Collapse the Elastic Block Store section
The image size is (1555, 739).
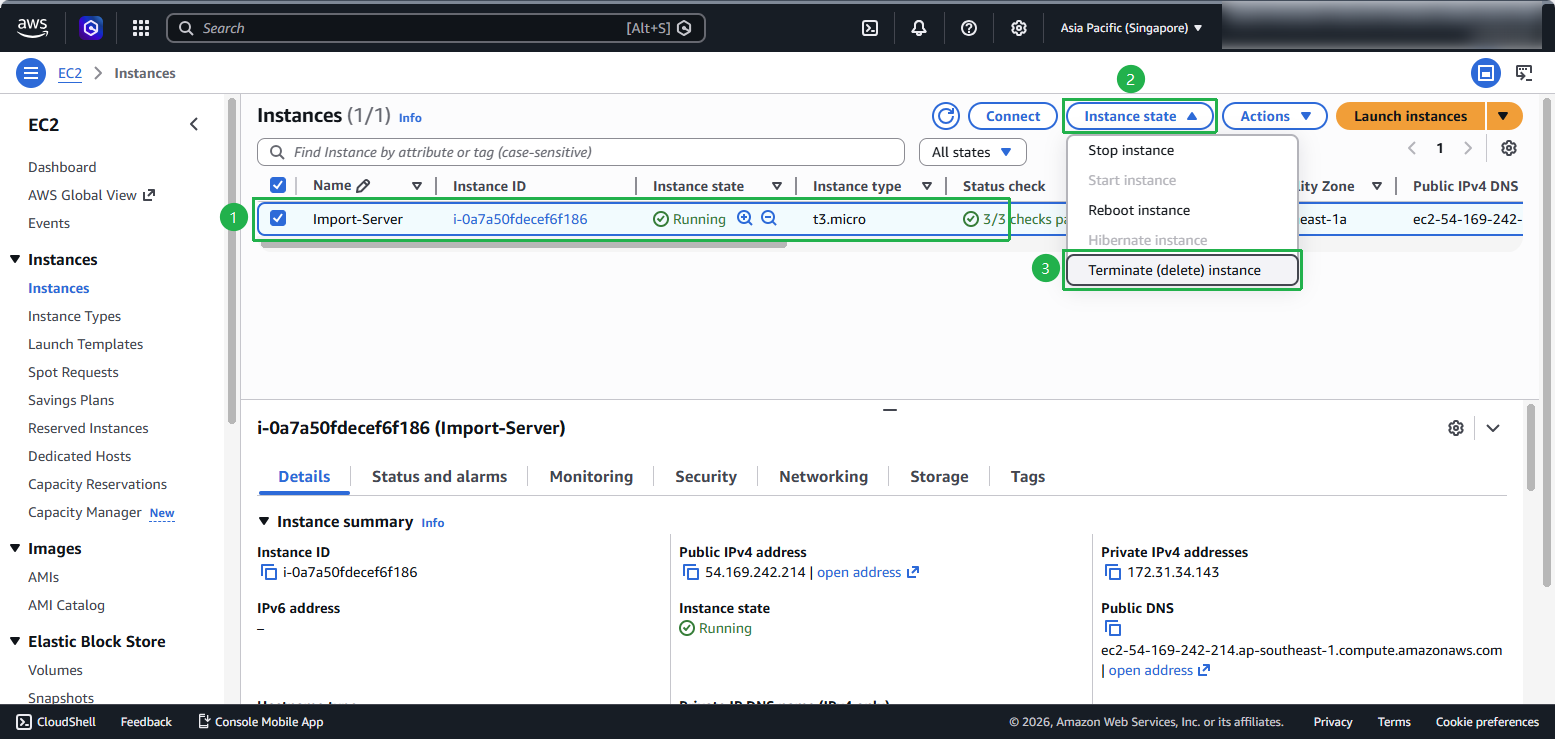pyautogui.click(x=15, y=642)
